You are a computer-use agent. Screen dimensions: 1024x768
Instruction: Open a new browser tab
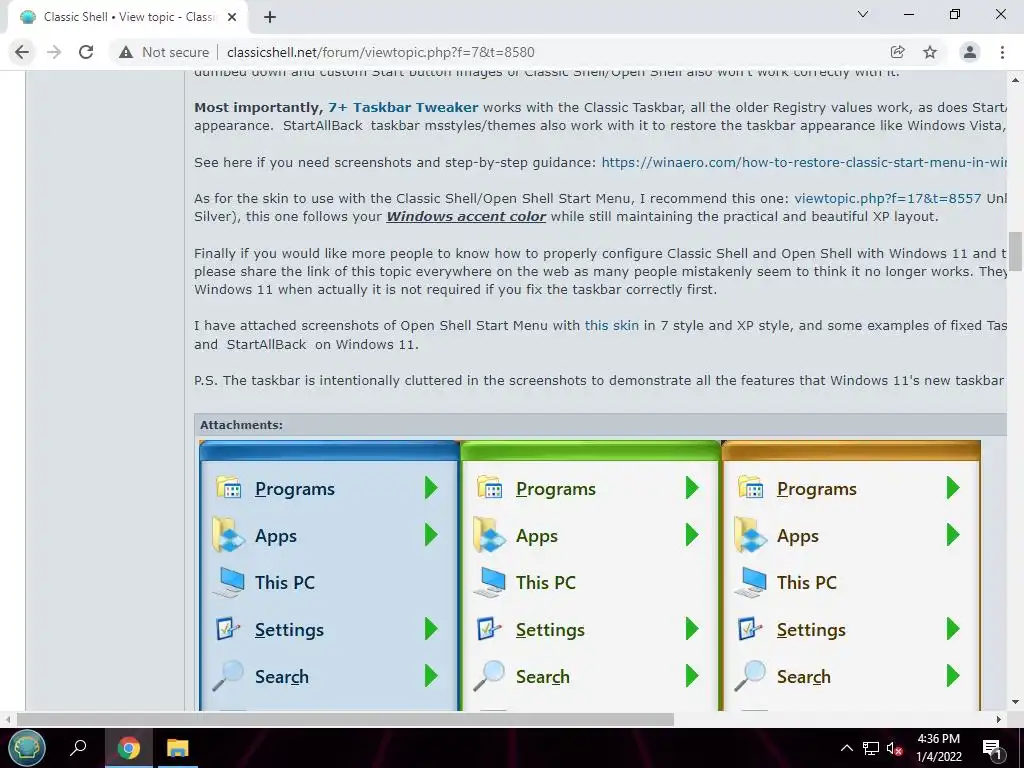[x=270, y=17]
